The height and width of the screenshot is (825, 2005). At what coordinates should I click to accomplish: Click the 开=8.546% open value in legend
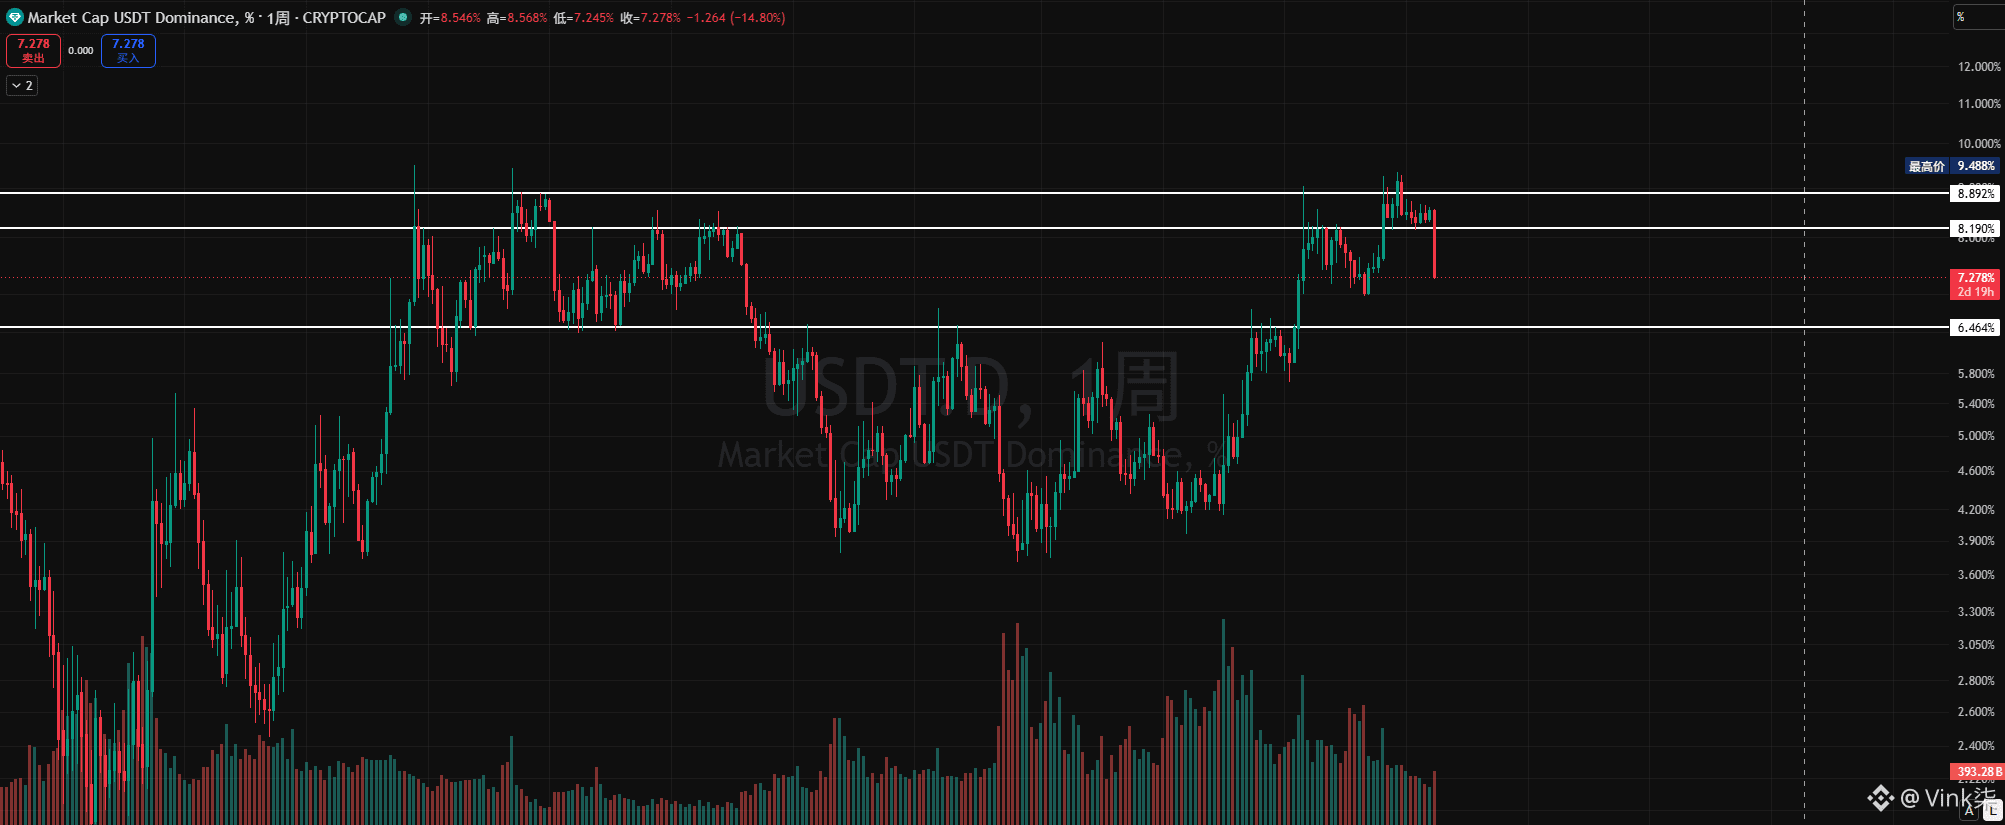[x=450, y=18]
